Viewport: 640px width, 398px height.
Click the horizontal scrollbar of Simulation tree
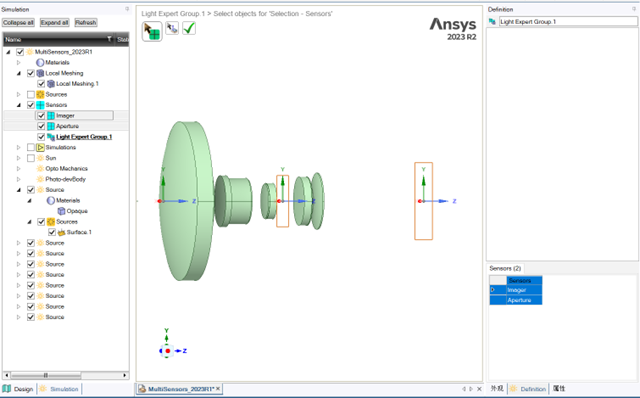click(x=65, y=375)
